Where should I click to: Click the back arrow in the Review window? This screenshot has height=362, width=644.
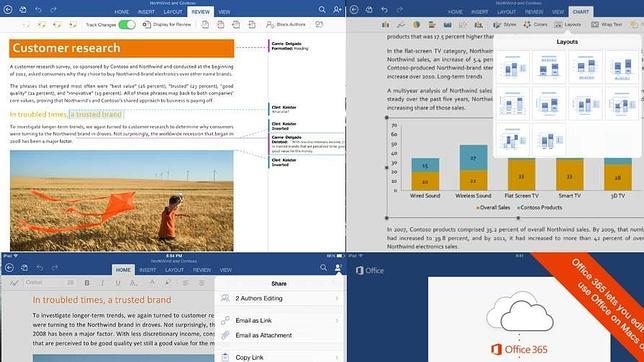8,9
